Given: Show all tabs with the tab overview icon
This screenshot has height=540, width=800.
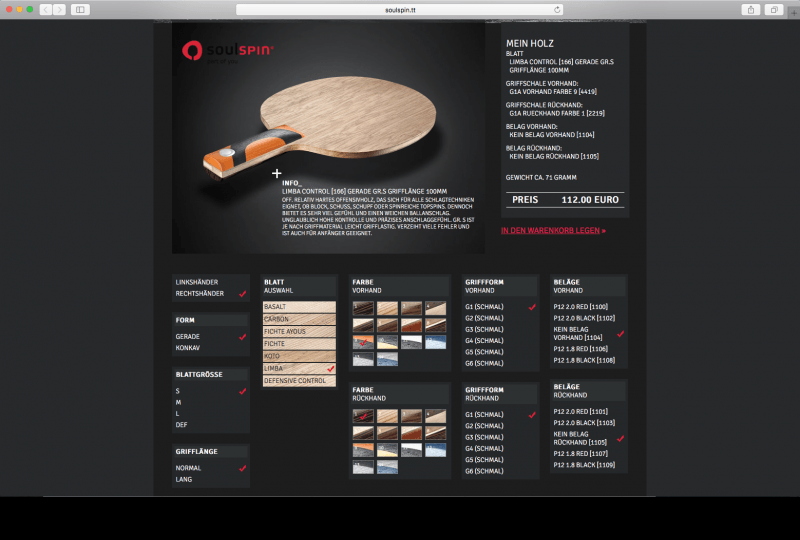Looking at the screenshot, I should (774, 10).
